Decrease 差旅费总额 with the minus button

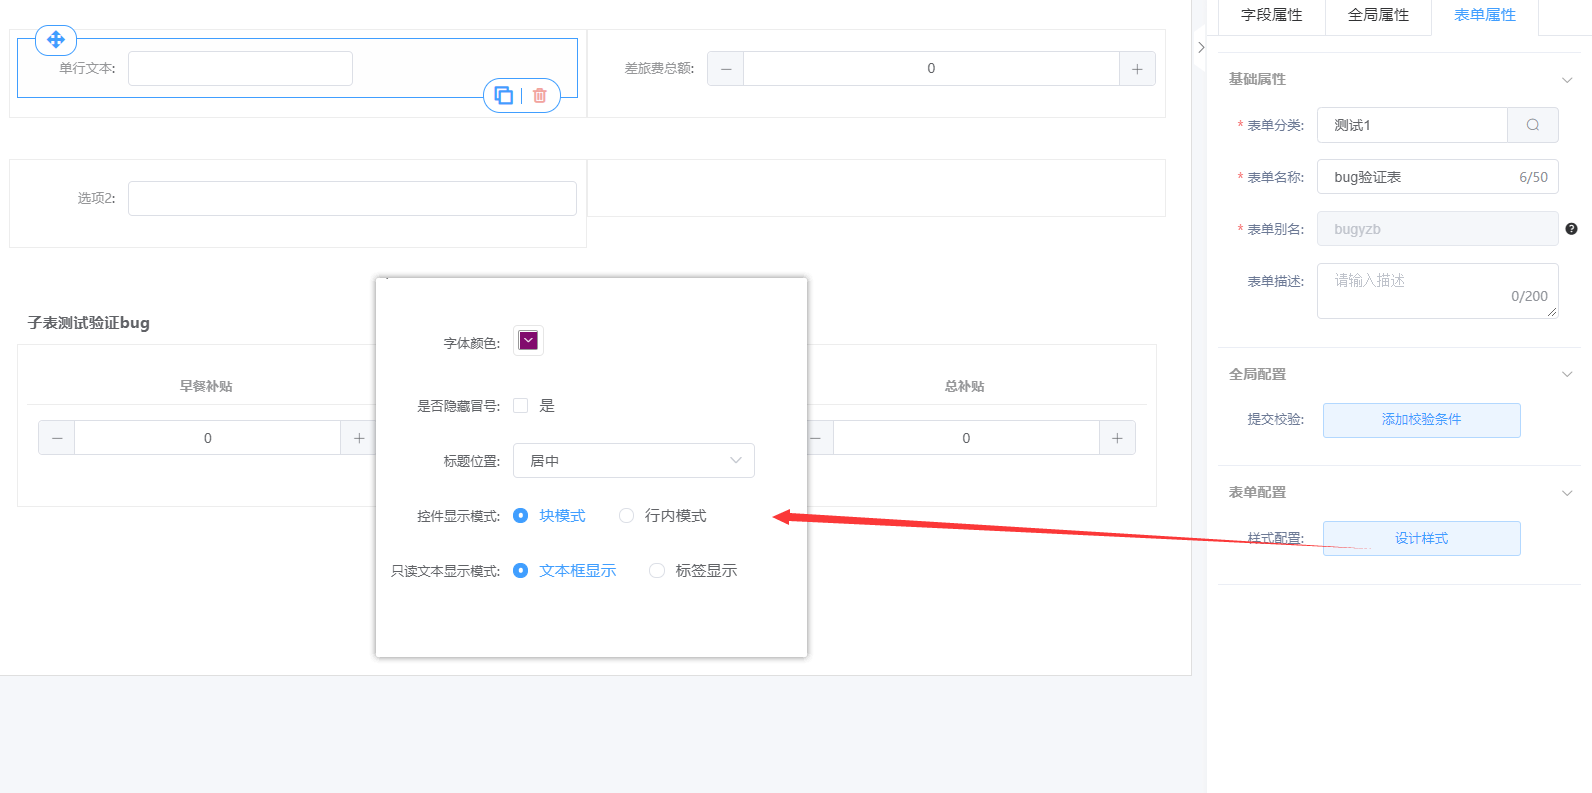[x=726, y=69]
